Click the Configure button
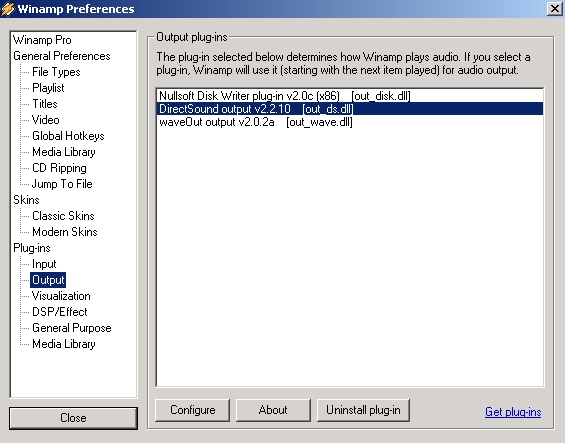 [x=192, y=410]
